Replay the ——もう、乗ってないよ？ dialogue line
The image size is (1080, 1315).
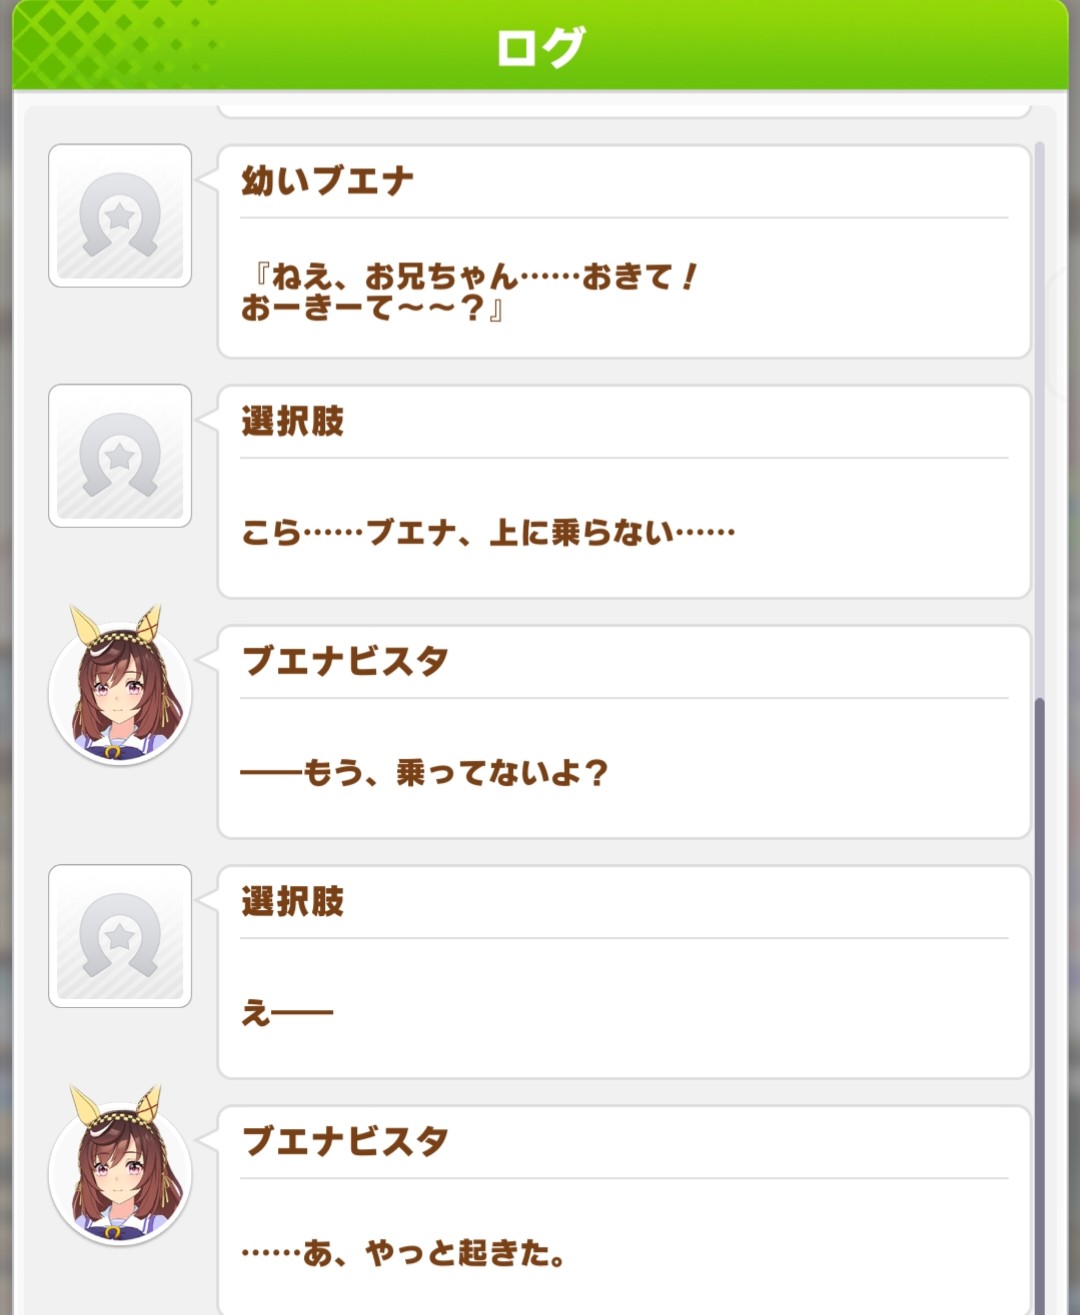pos(424,772)
